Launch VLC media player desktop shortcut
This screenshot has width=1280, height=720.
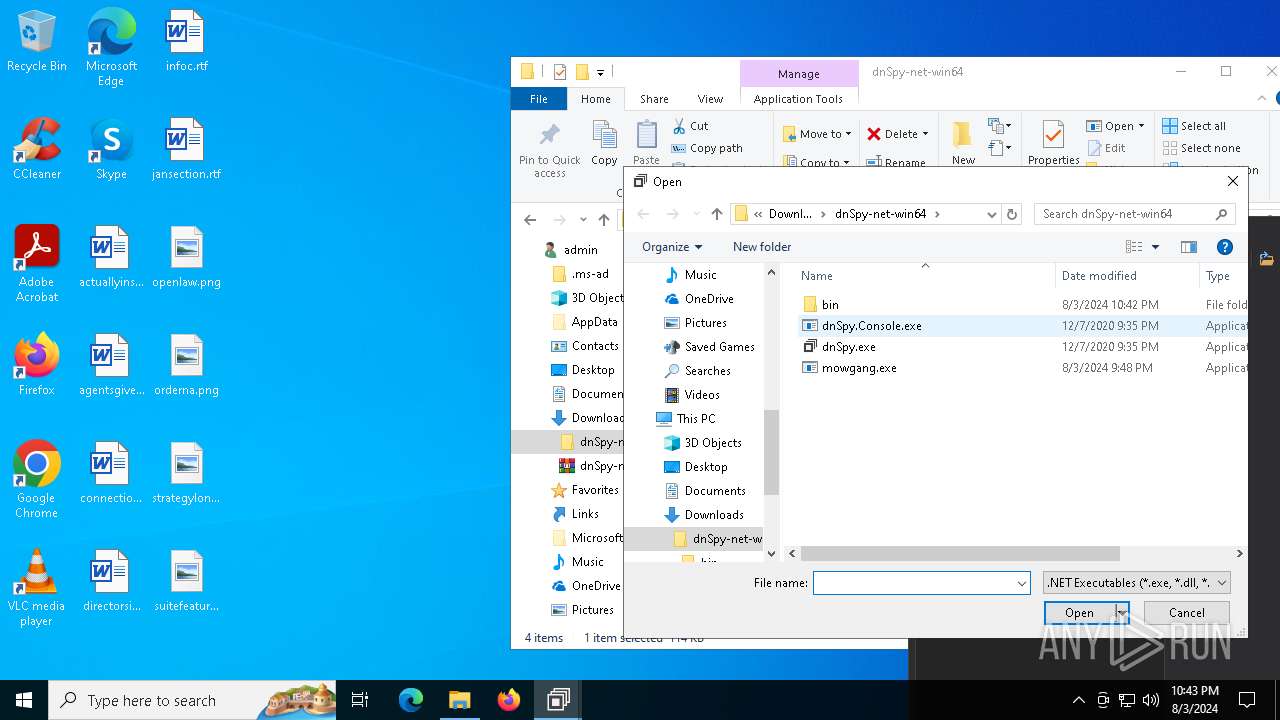point(37,588)
